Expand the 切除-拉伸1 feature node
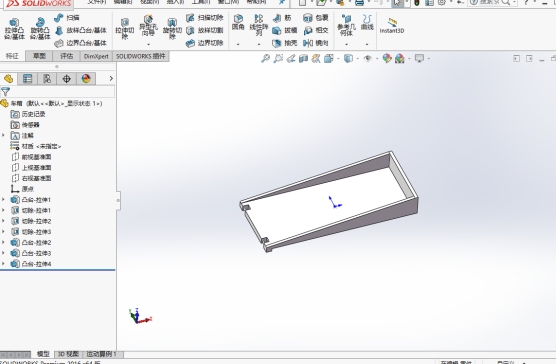Image resolution: width=556 pixels, height=364 pixels. (x=4, y=210)
